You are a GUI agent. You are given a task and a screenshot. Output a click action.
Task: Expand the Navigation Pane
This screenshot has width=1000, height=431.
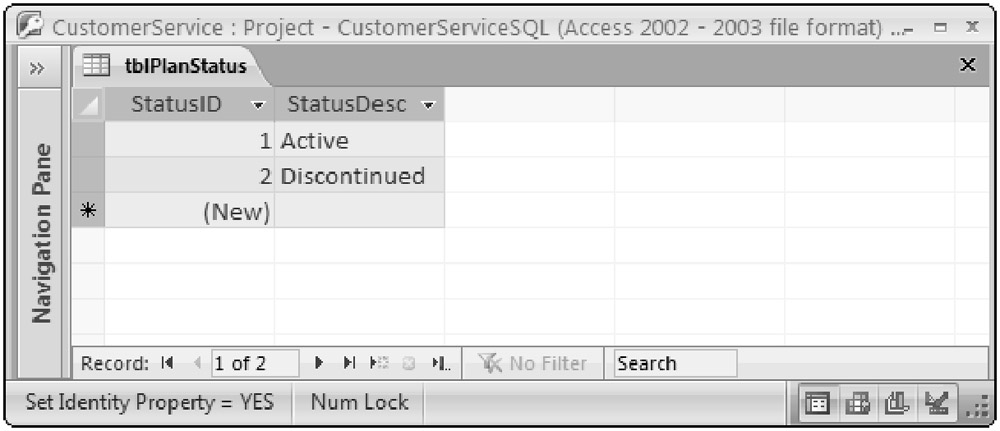[36, 68]
